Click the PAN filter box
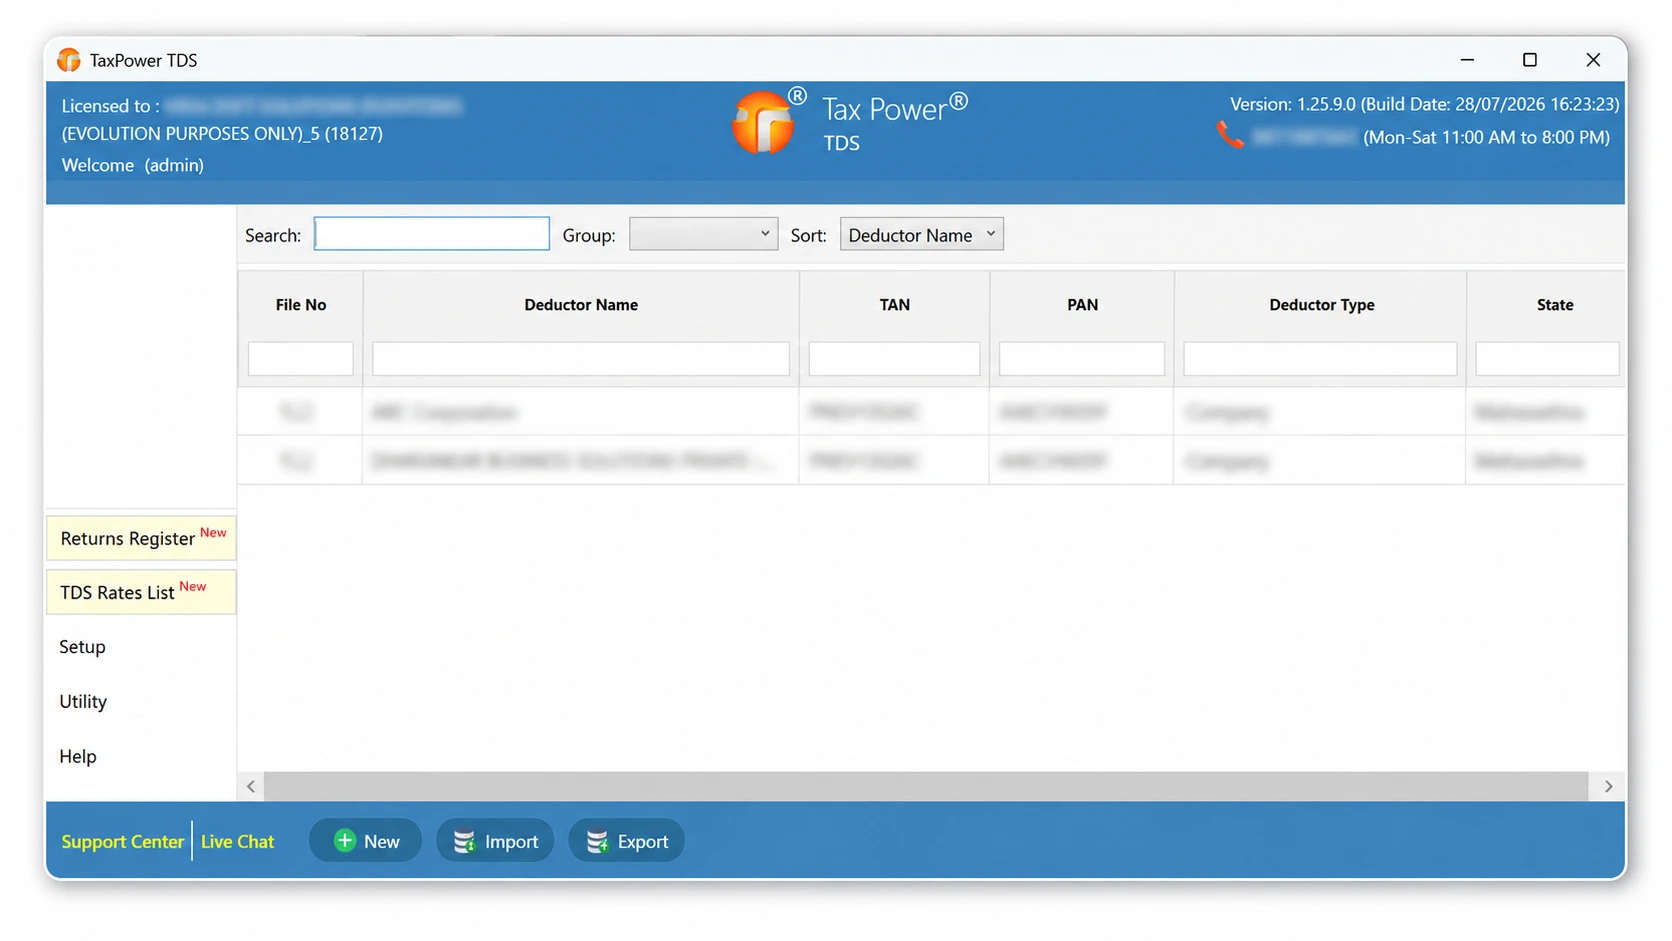This screenshot has width=1672, height=941. point(1082,359)
